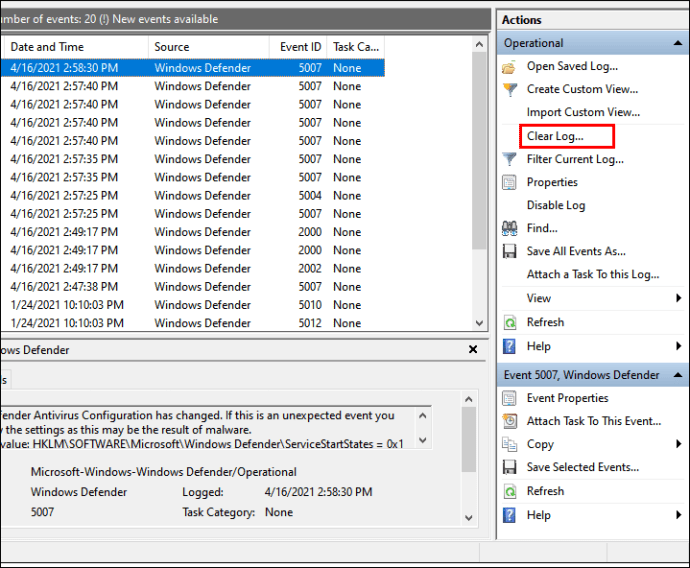Image resolution: width=690 pixels, height=568 pixels.
Task: Click the event description box scroll-down arrow
Action: point(423,440)
